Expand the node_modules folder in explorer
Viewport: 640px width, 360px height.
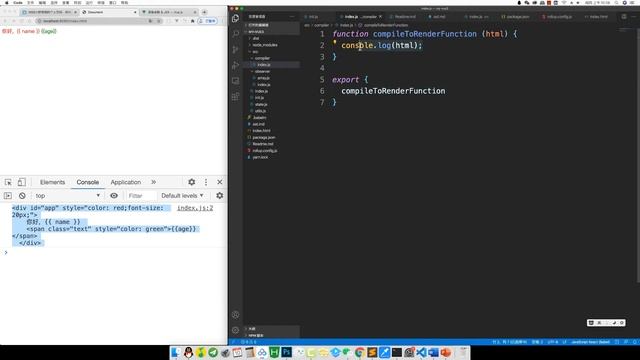click(264, 45)
